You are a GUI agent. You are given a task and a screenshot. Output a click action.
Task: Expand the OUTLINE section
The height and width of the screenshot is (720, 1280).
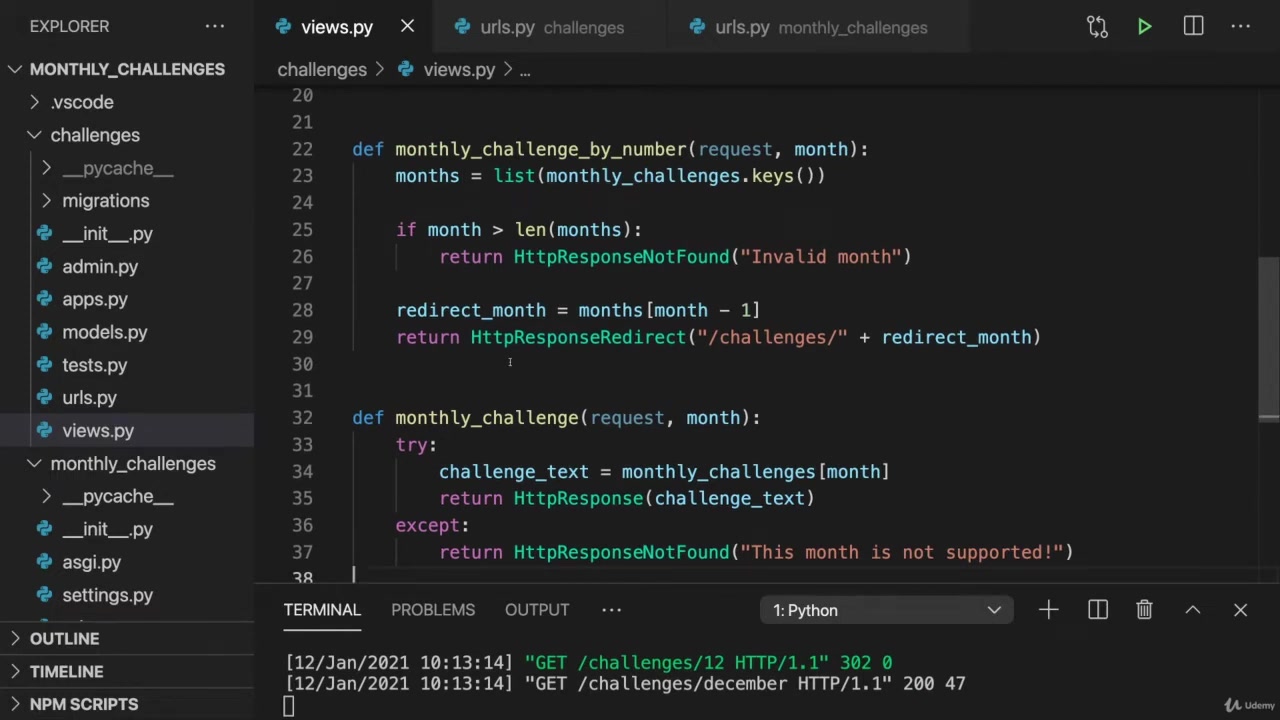click(x=64, y=638)
